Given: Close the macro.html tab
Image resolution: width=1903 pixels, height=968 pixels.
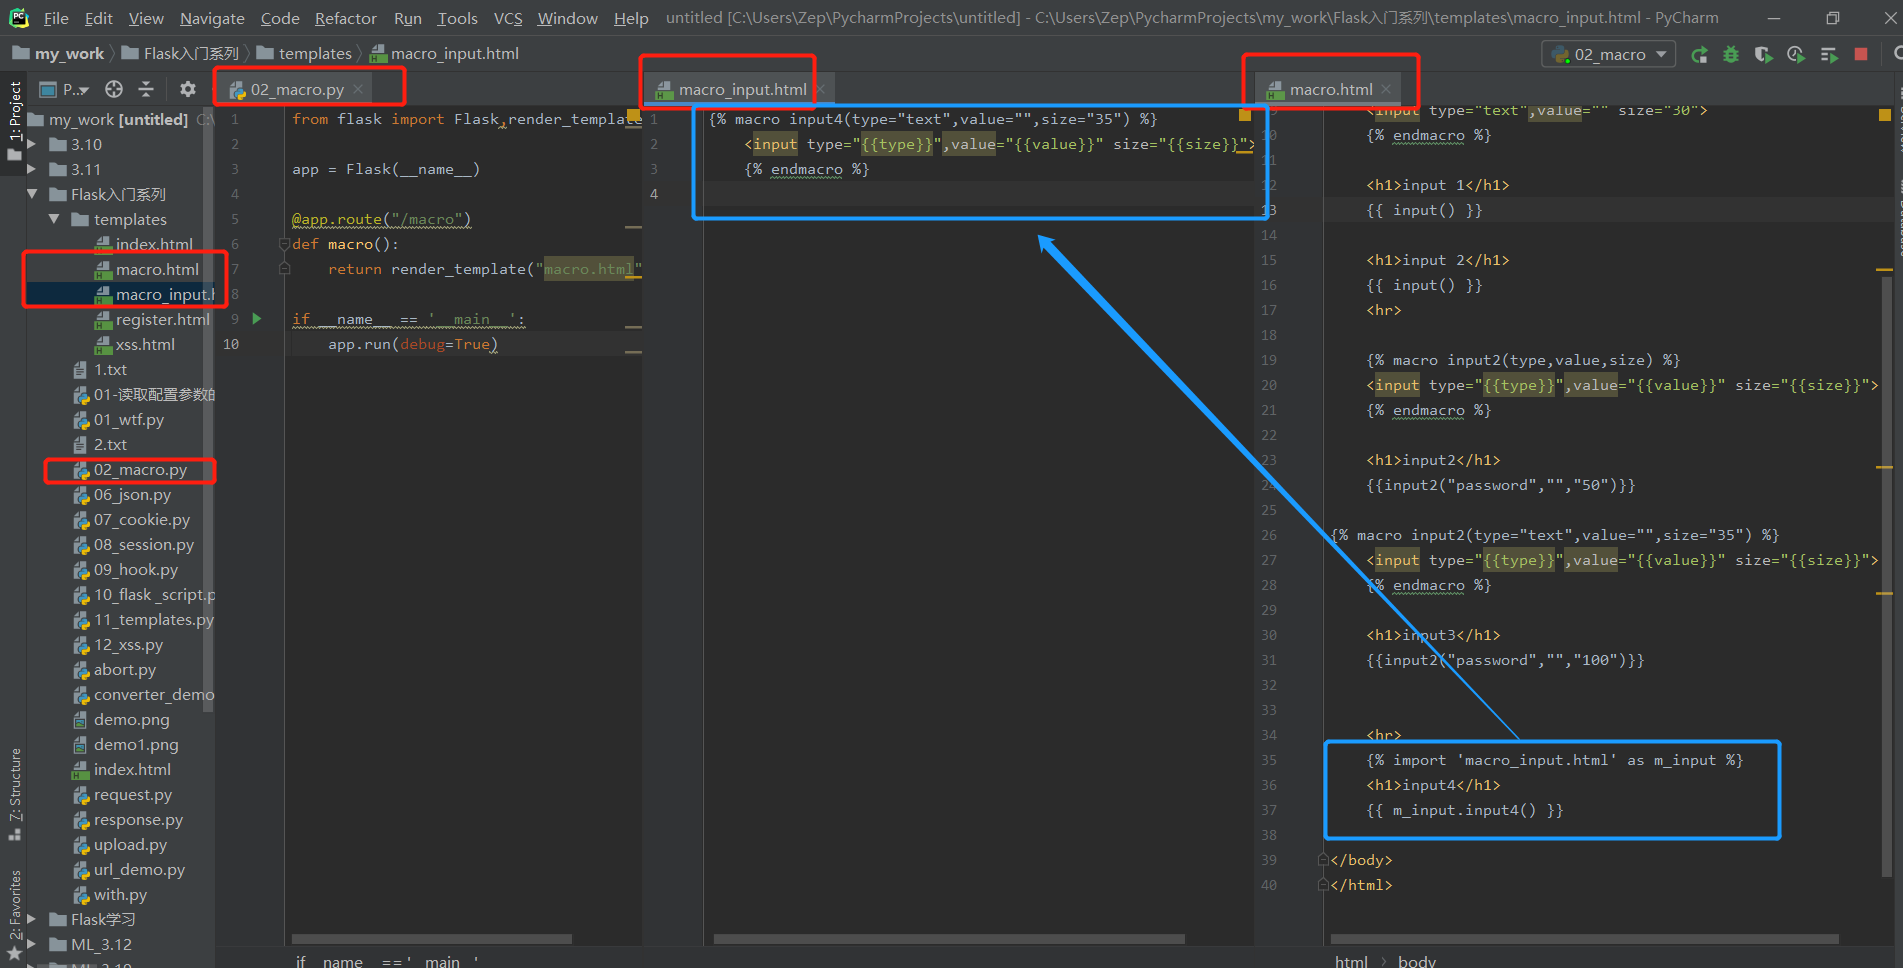Looking at the screenshot, I should coord(1386,89).
